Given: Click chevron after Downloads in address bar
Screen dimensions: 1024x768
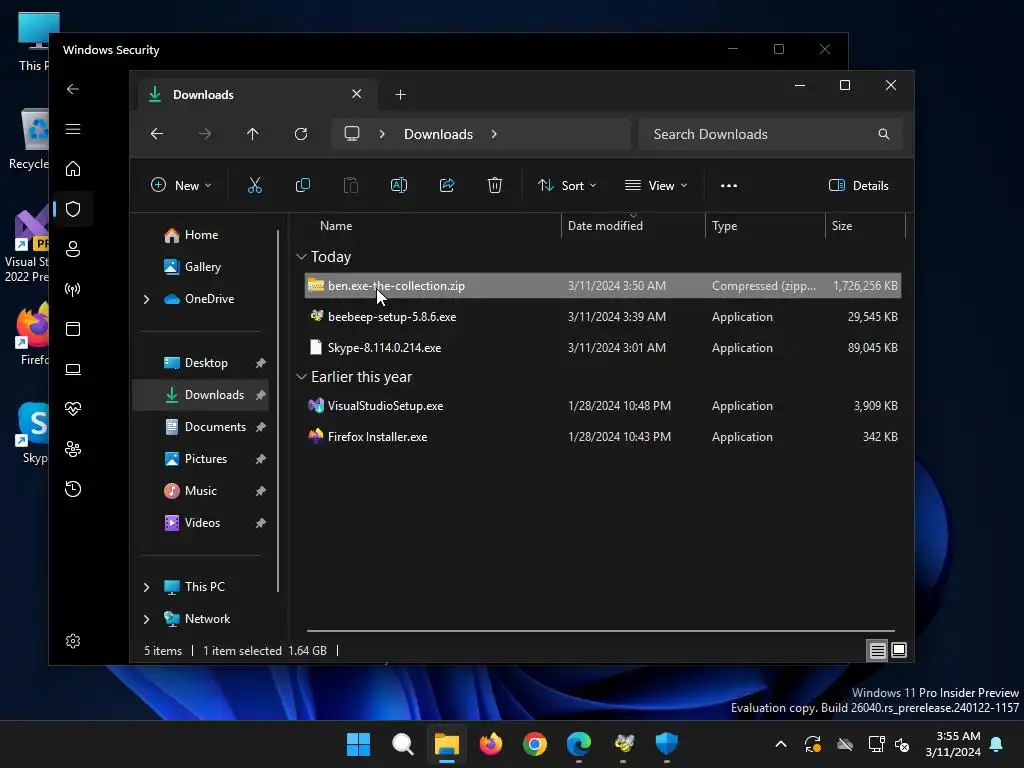Looking at the screenshot, I should tap(494, 134).
